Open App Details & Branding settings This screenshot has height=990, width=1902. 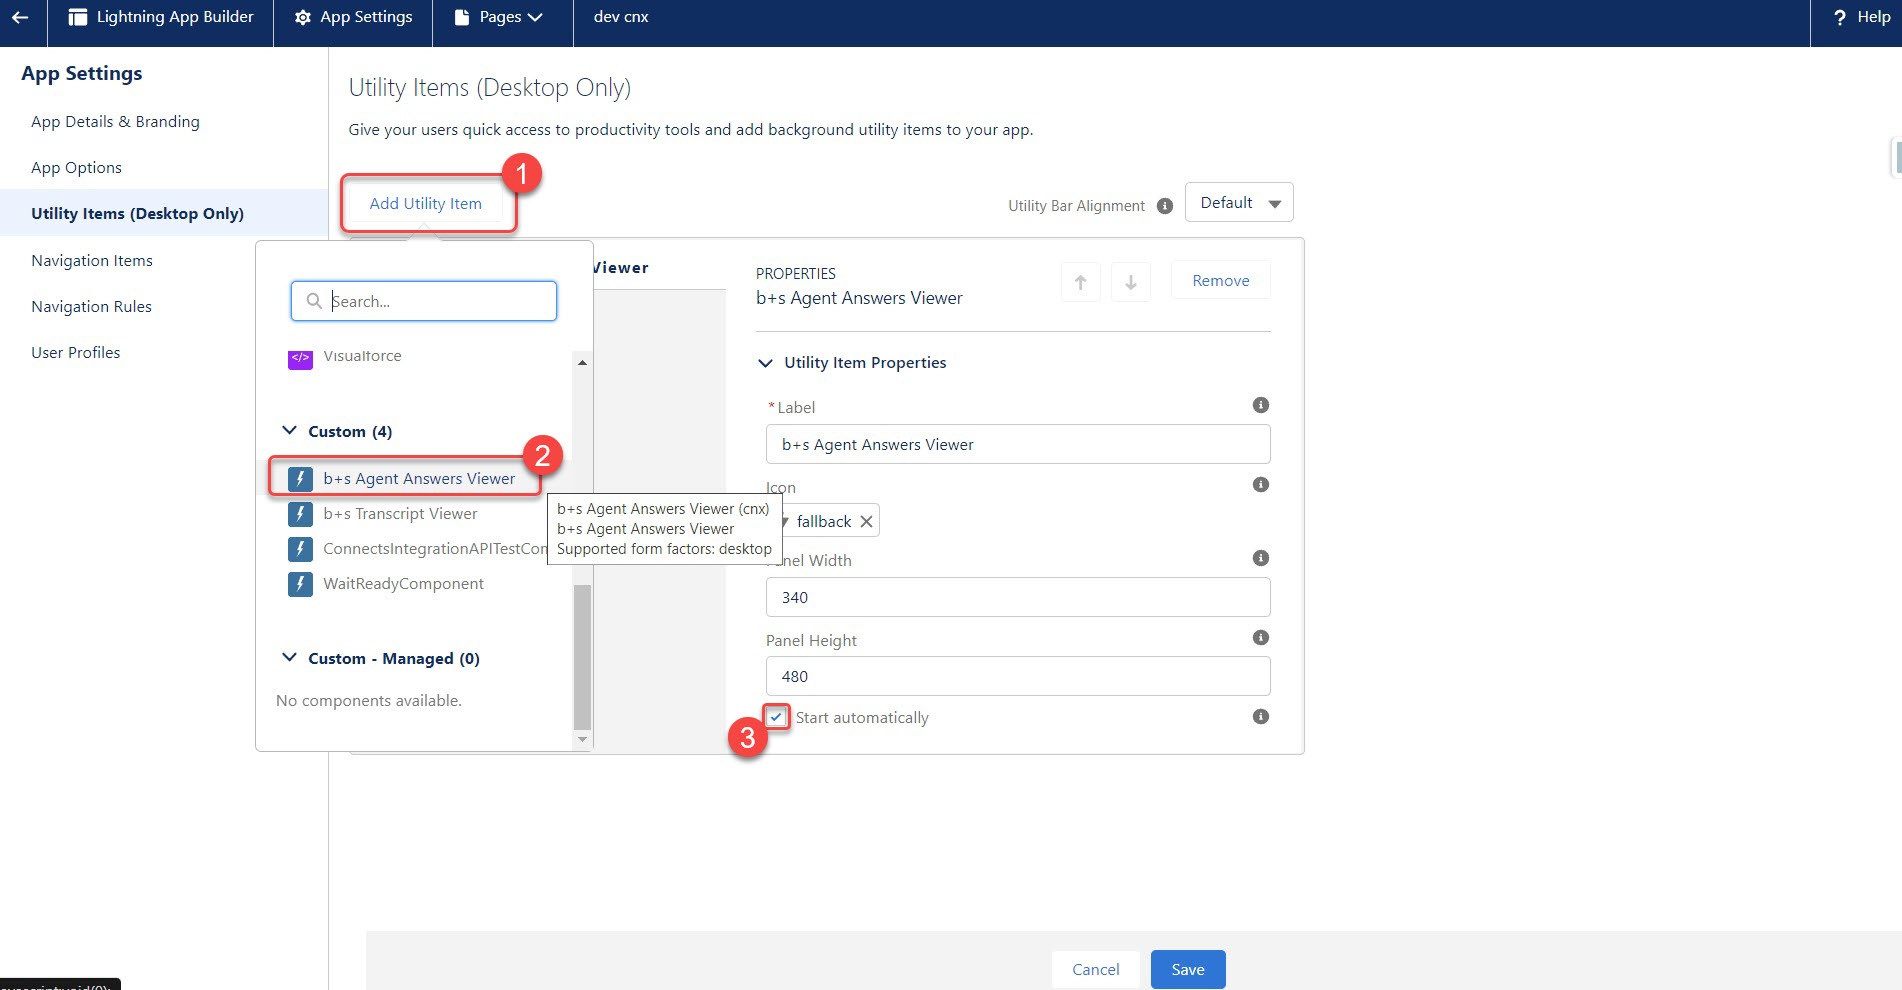(x=115, y=122)
